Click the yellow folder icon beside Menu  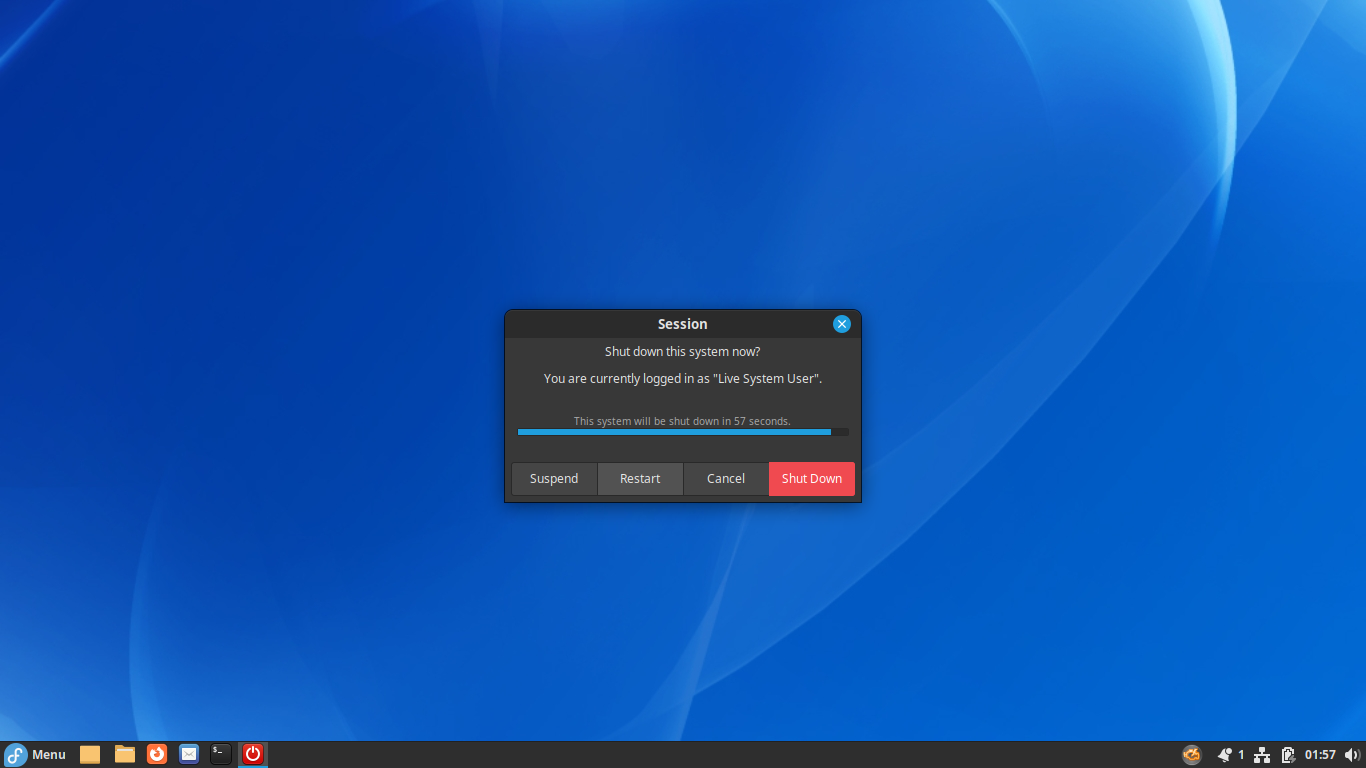pyautogui.click(x=89, y=754)
